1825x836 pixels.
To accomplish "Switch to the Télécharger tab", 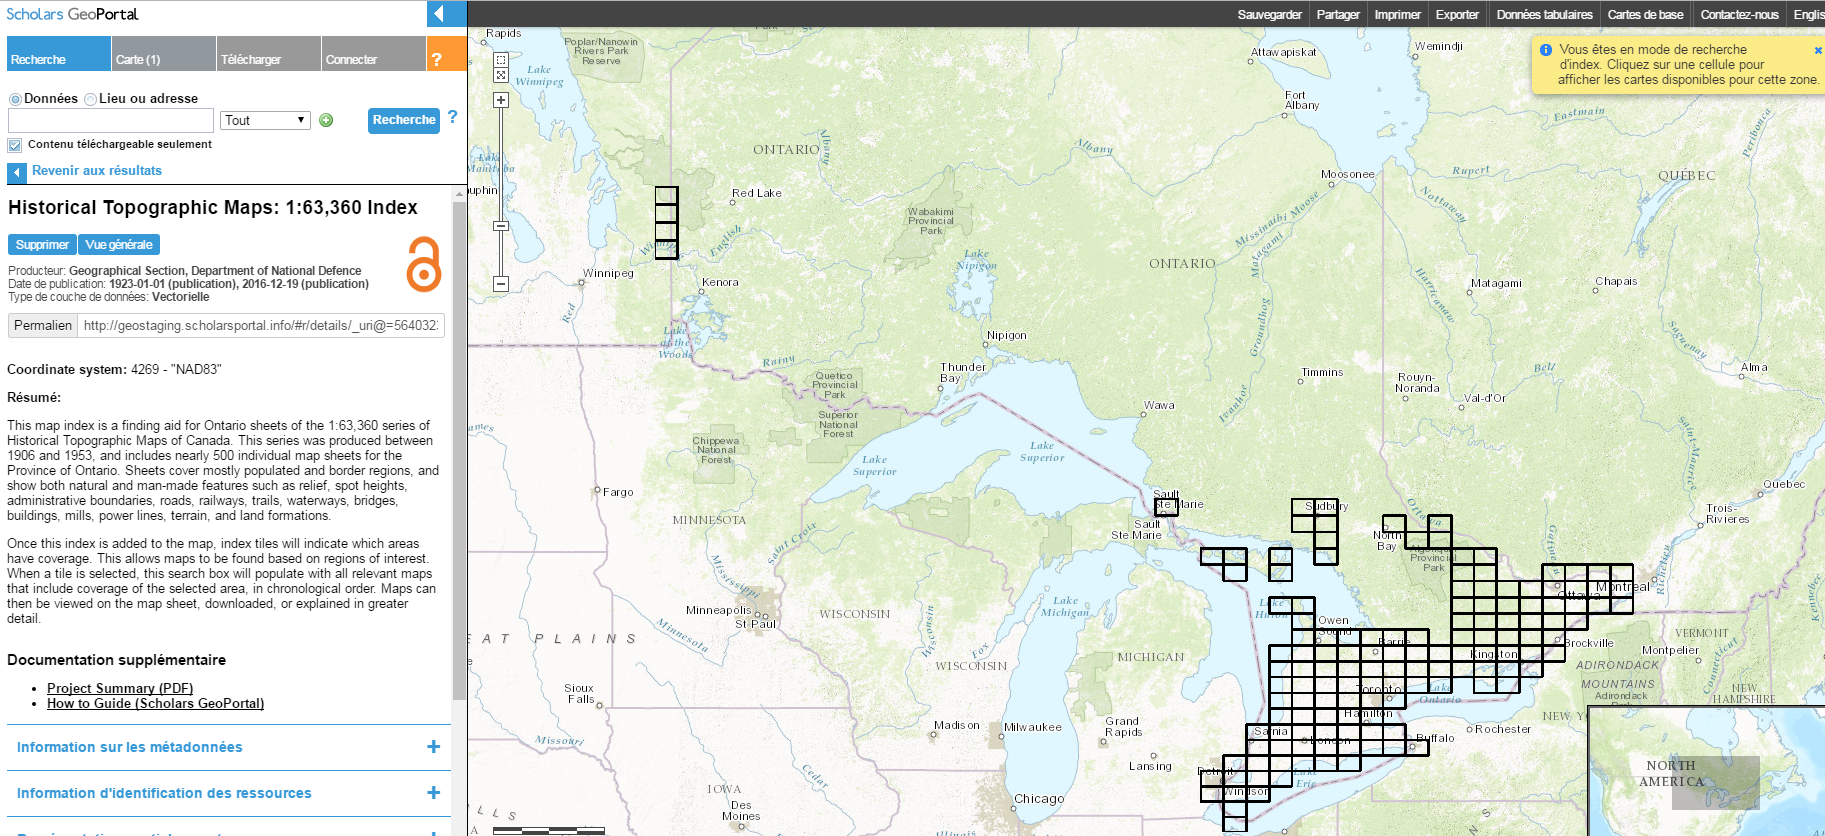I will click(x=269, y=54).
